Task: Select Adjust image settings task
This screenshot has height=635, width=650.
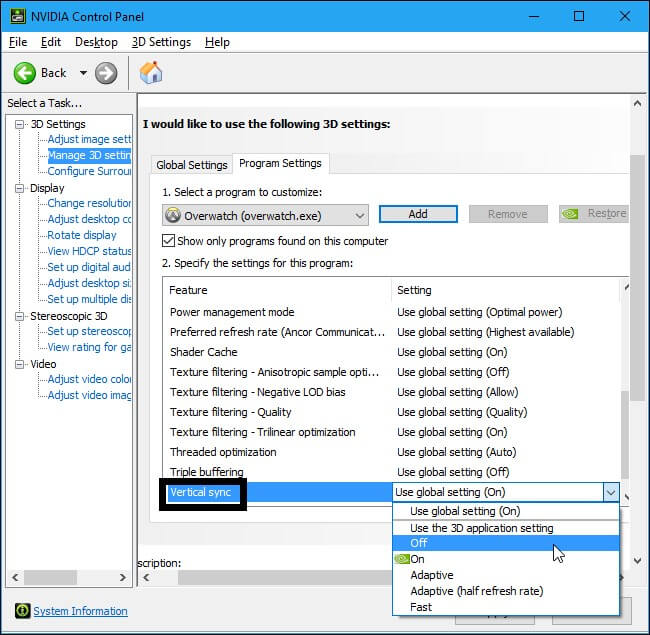Action: (89, 139)
